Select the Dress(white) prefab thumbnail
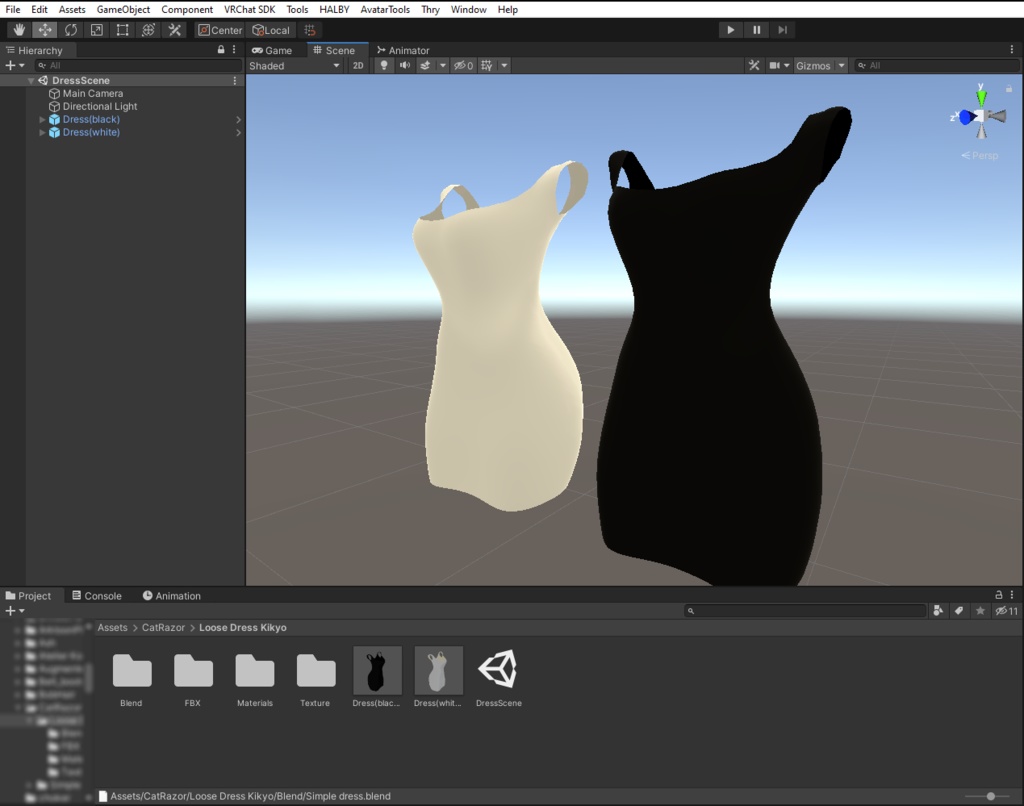This screenshot has width=1024, height=806. (x=437, y=672)
